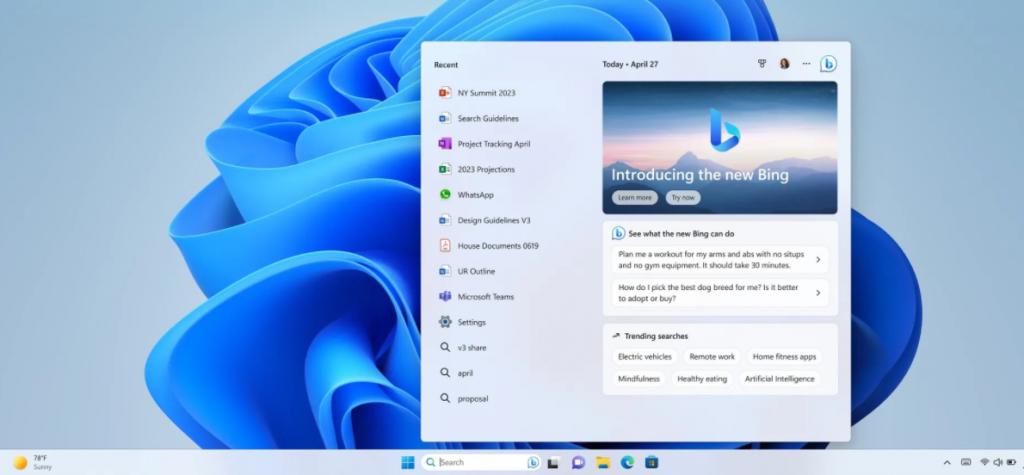1024x475 pixels.
Task: Click the Windows Start button
Action: (x=408, y=463)
